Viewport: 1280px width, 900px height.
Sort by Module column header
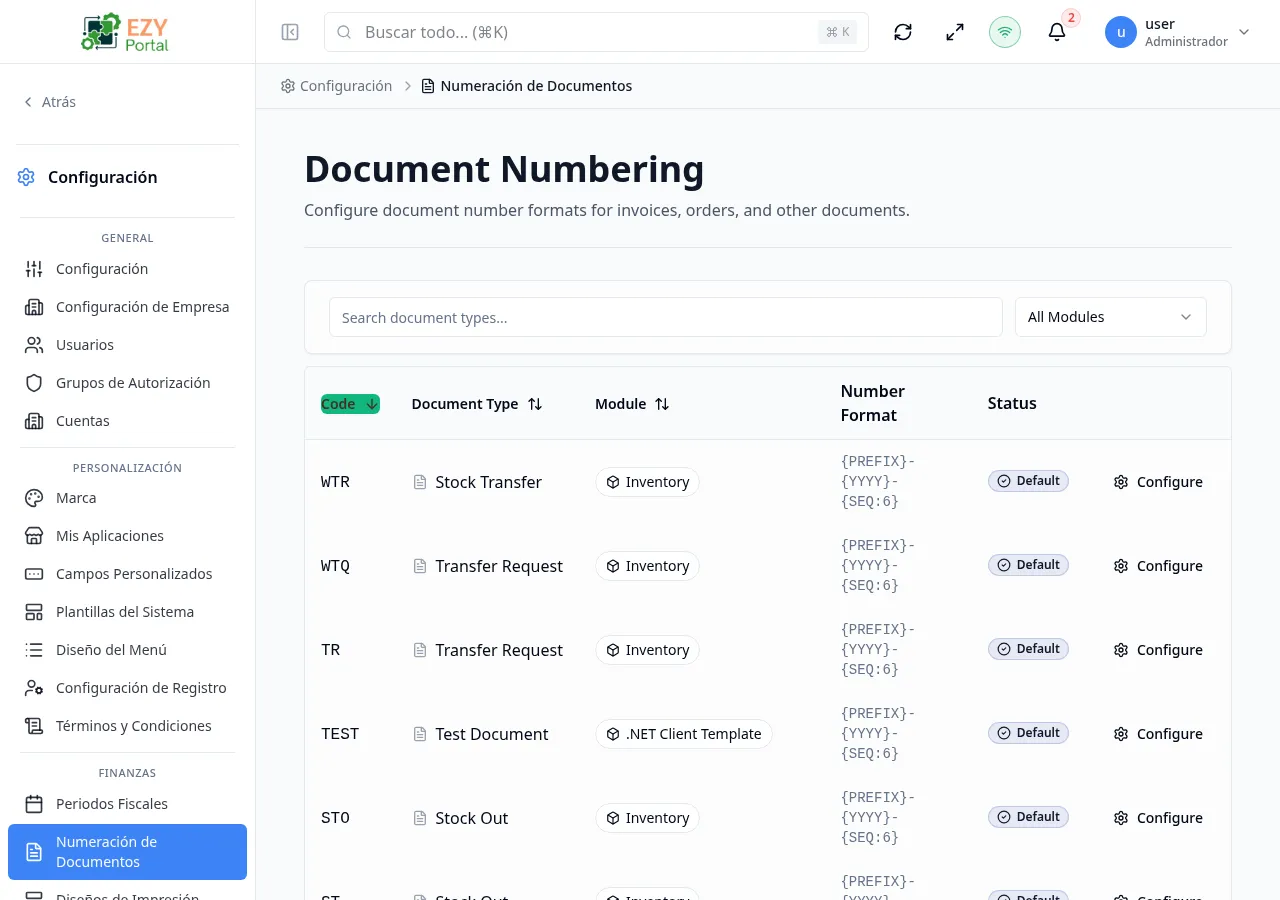(632, 404)
